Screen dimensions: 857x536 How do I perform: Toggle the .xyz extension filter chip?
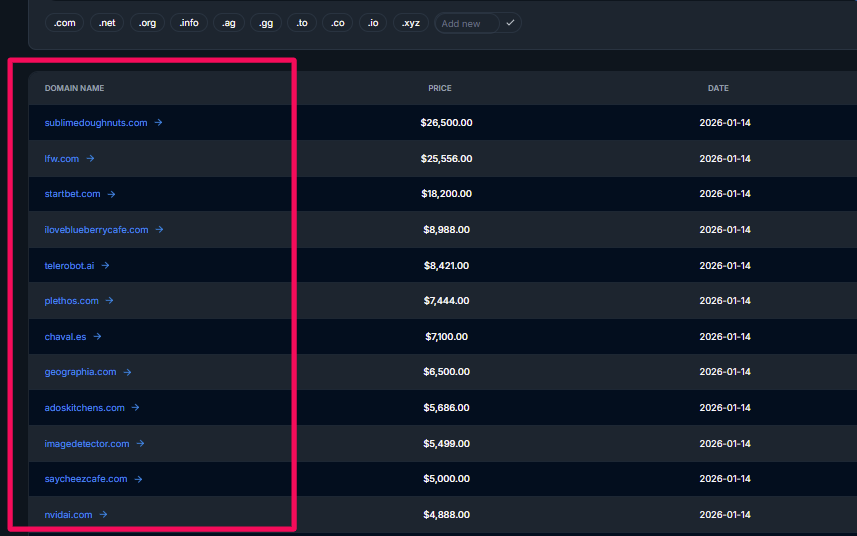[411, 23]
